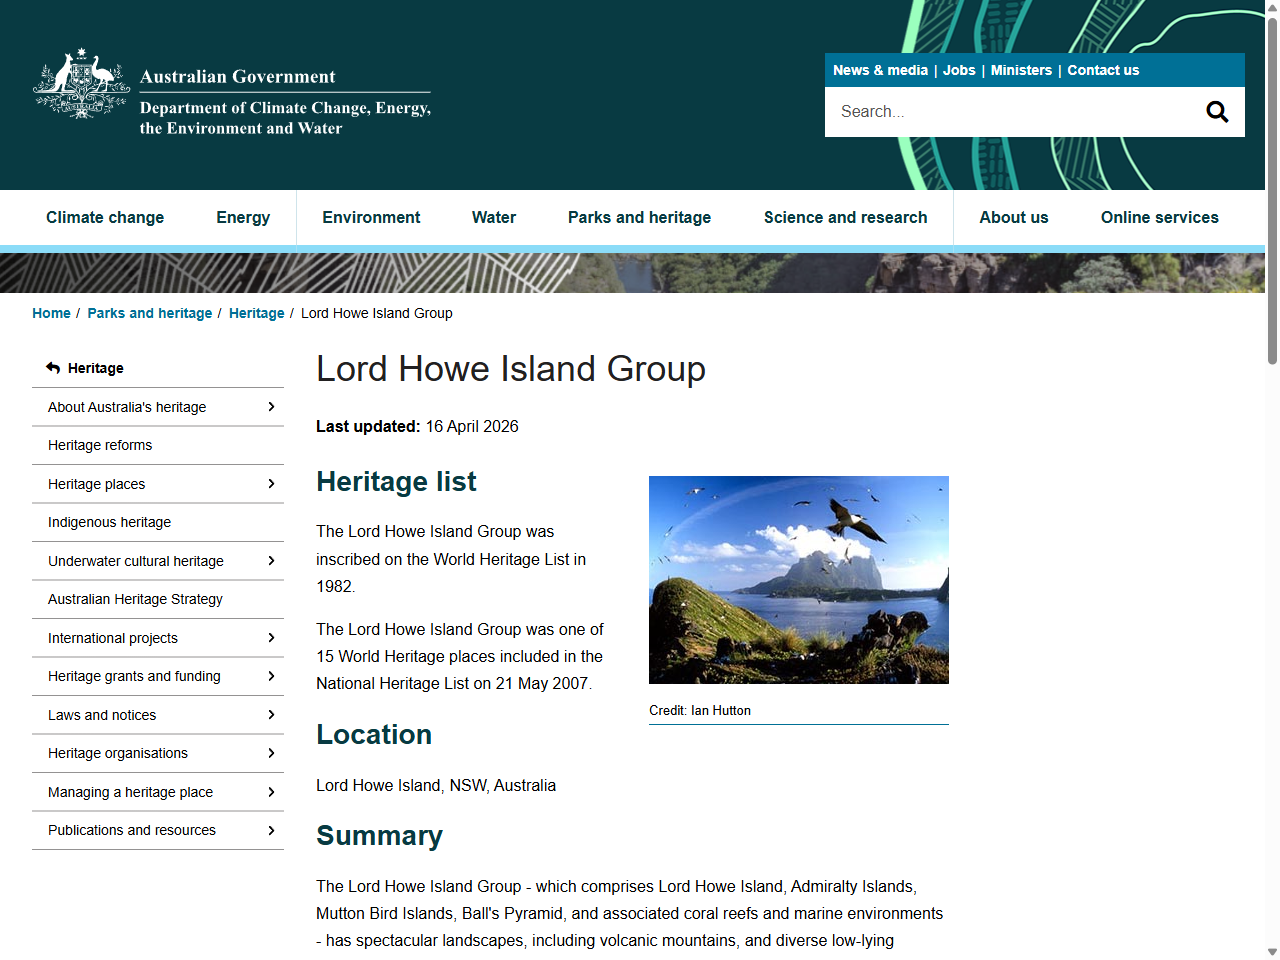Click the search magnifier icon

(x=1217, y=112)
